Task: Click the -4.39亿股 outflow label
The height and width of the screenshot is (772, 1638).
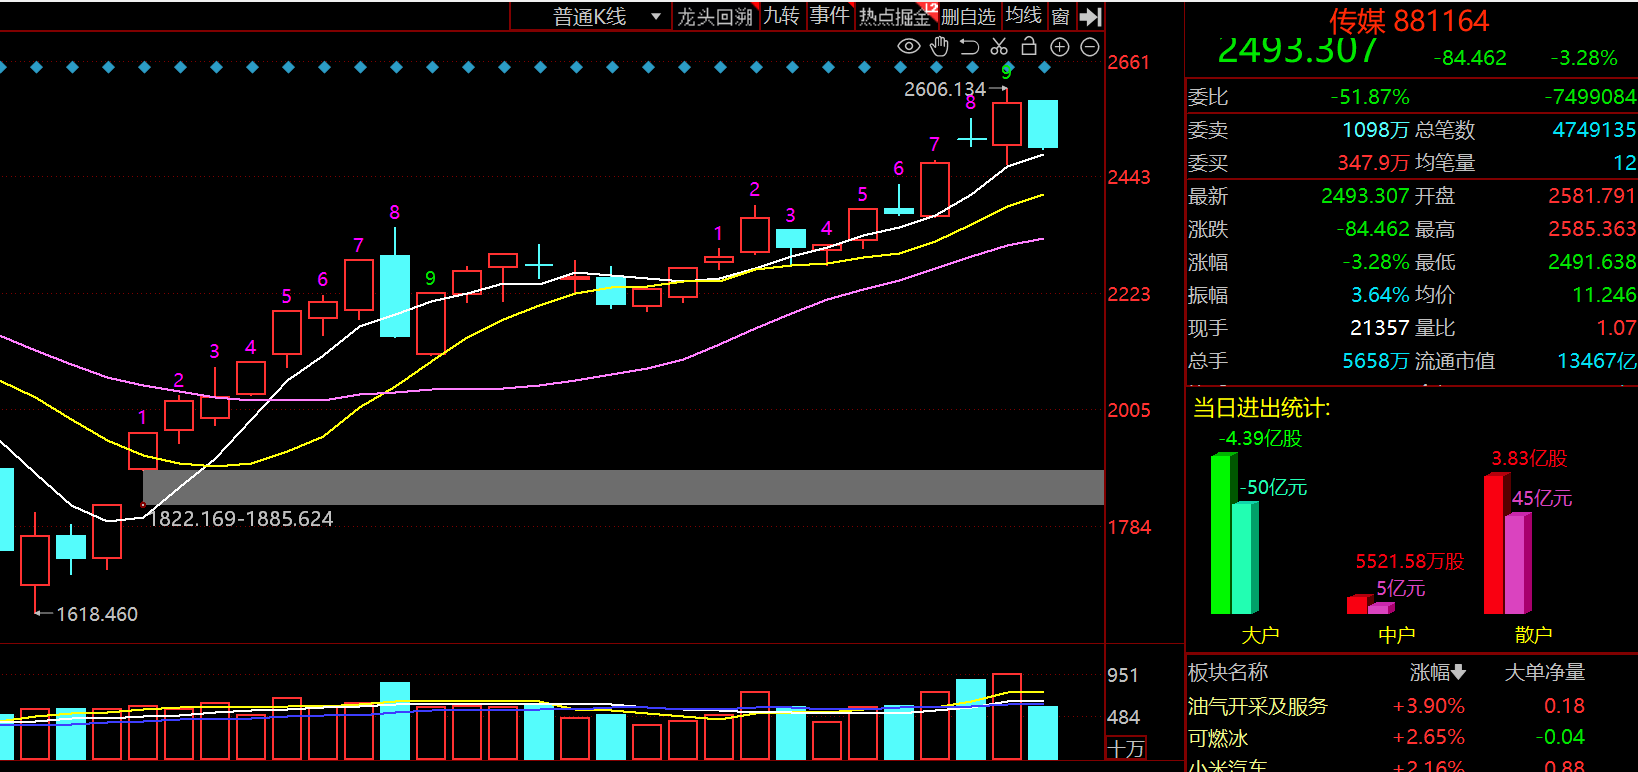Action: [x=1260, y=438]
